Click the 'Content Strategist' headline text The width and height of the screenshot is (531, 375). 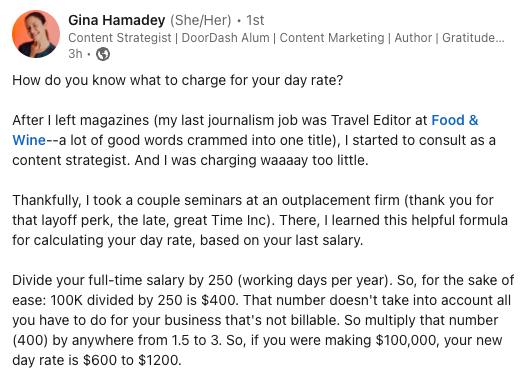pos(120,38)
